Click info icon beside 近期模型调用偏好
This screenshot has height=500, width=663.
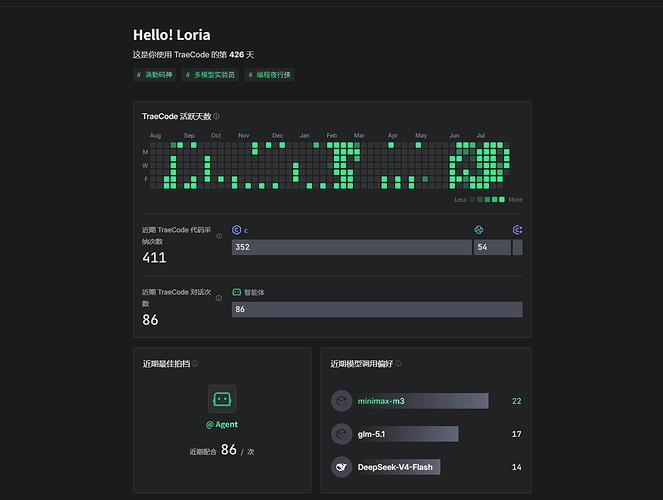[398, 363]
